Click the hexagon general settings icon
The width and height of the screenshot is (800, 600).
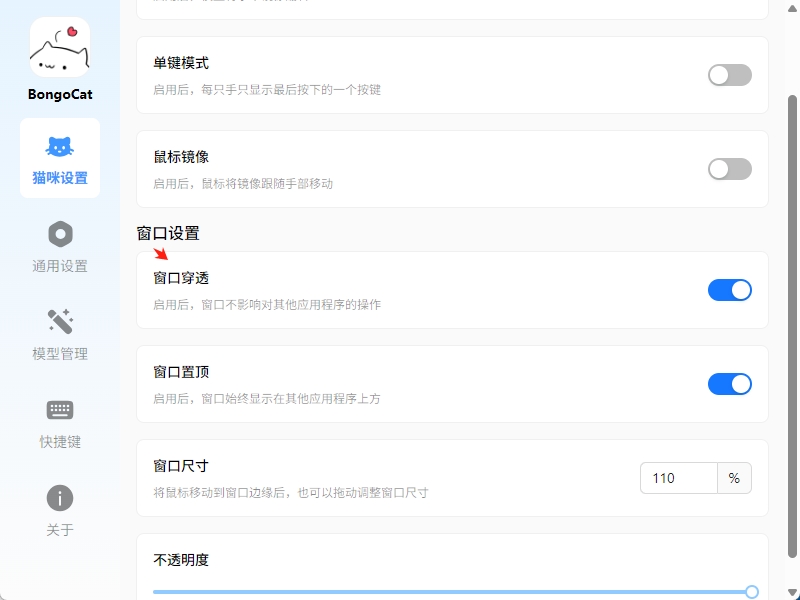(x=60, y=234)
